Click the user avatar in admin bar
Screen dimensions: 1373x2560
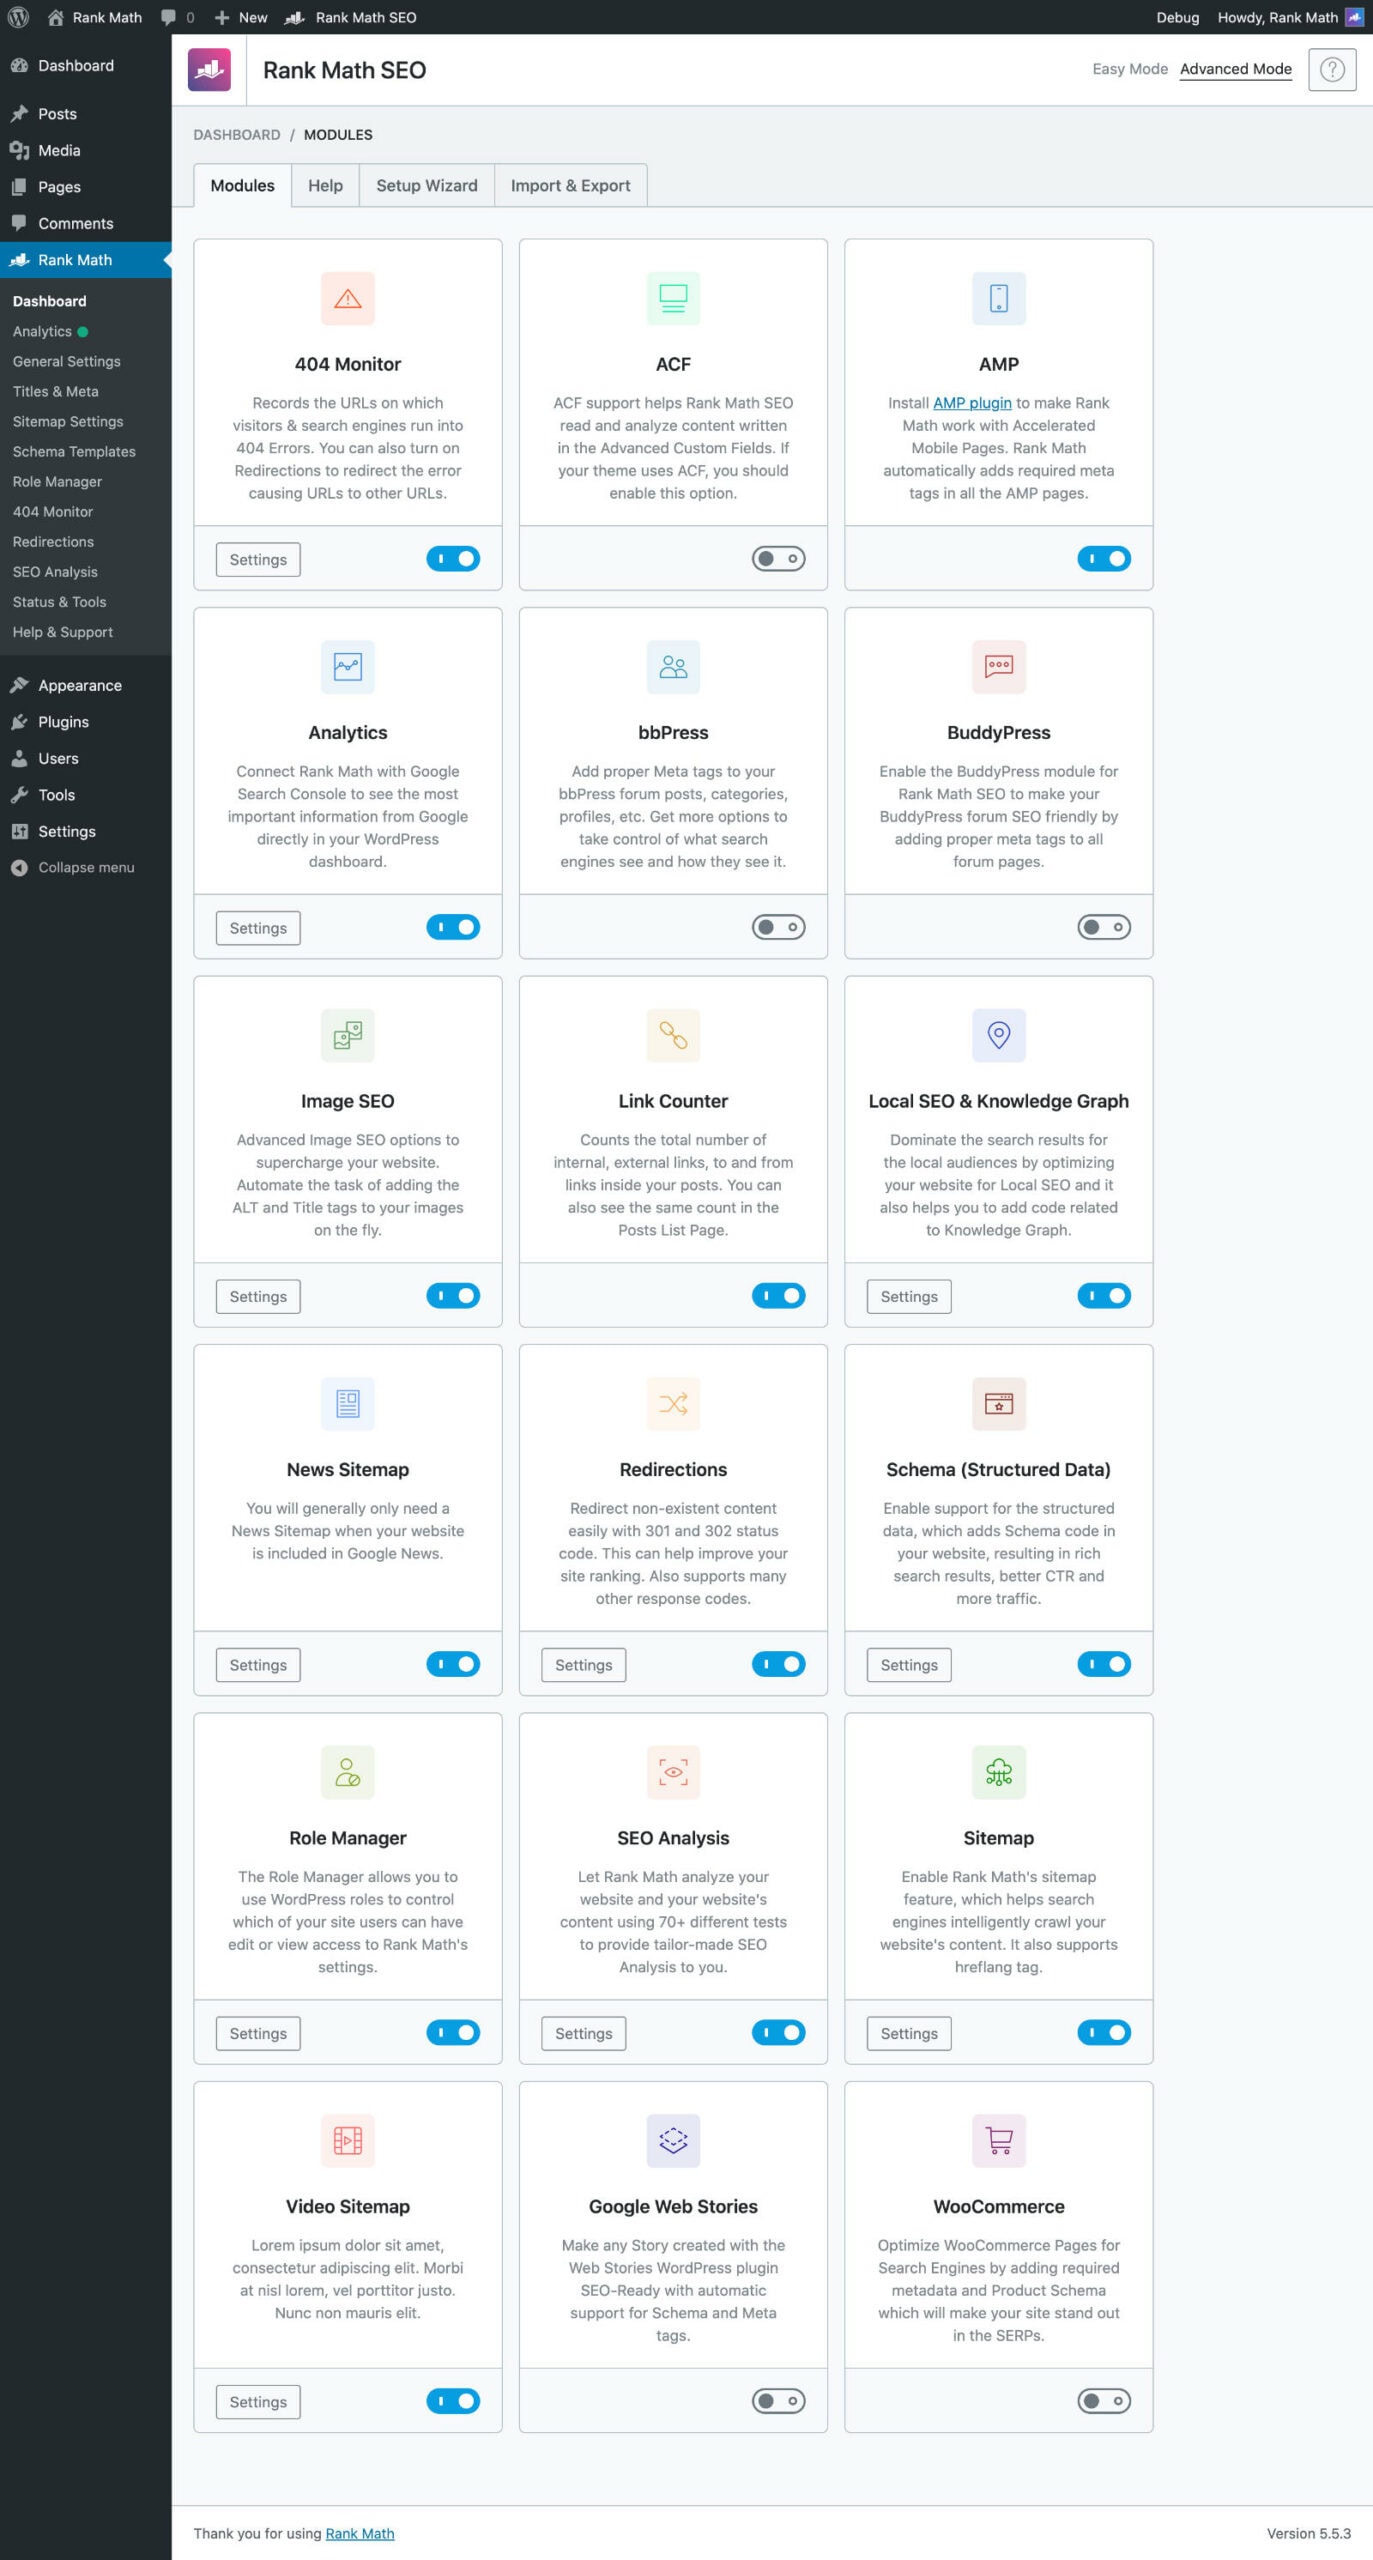point(1354,17)
